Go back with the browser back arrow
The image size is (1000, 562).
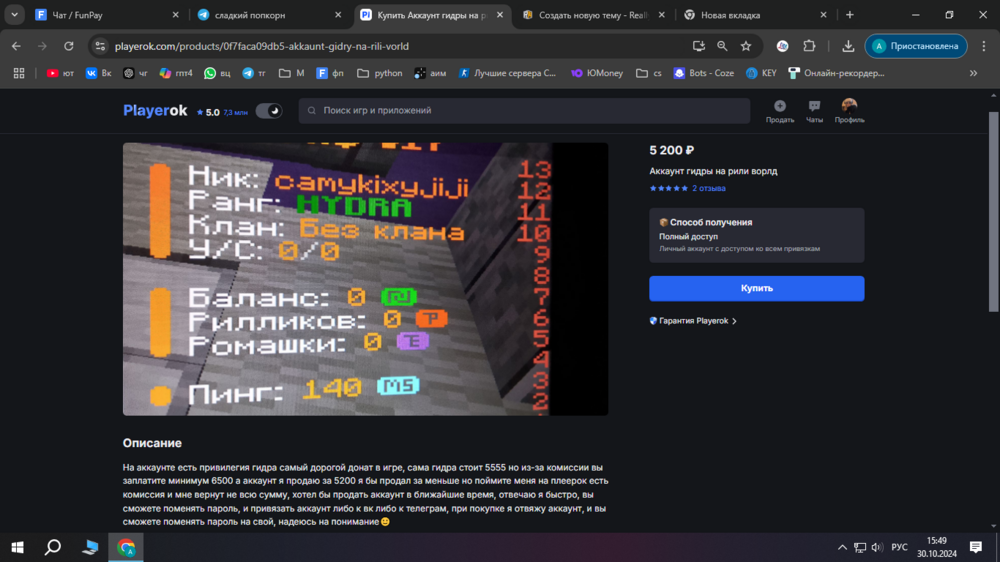[x=16, y=46]
